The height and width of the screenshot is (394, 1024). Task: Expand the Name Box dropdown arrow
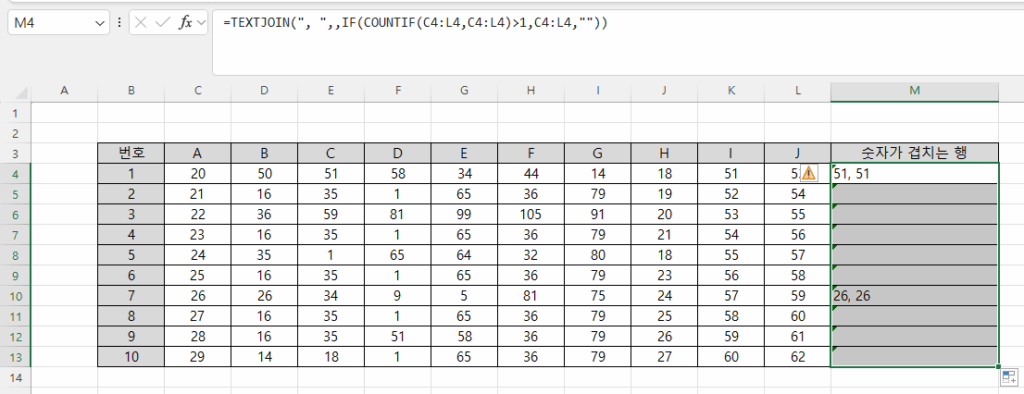pyautogui.click(x=100, y=22)
